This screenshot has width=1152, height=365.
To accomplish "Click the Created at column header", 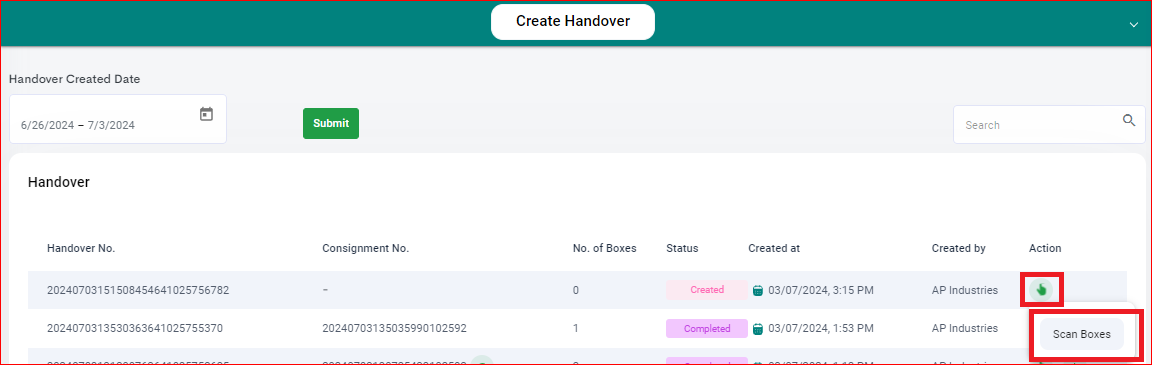I will (x=774, y=248).
